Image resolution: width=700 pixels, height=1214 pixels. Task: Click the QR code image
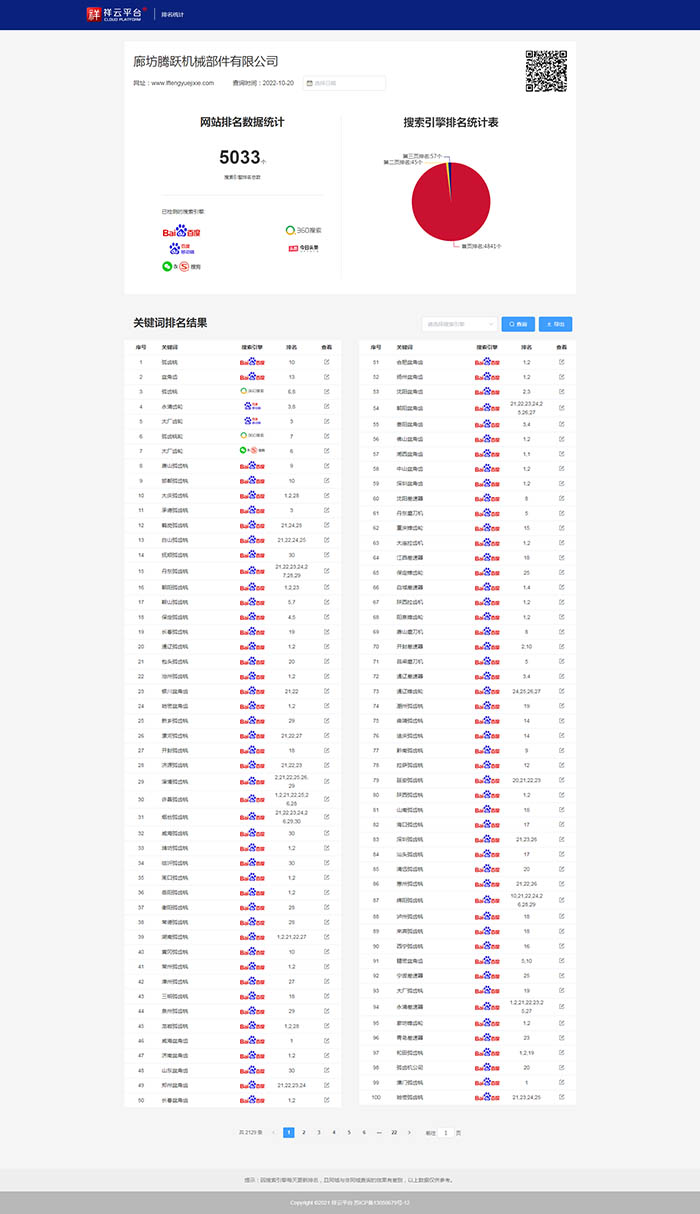[x=546, y=70]
